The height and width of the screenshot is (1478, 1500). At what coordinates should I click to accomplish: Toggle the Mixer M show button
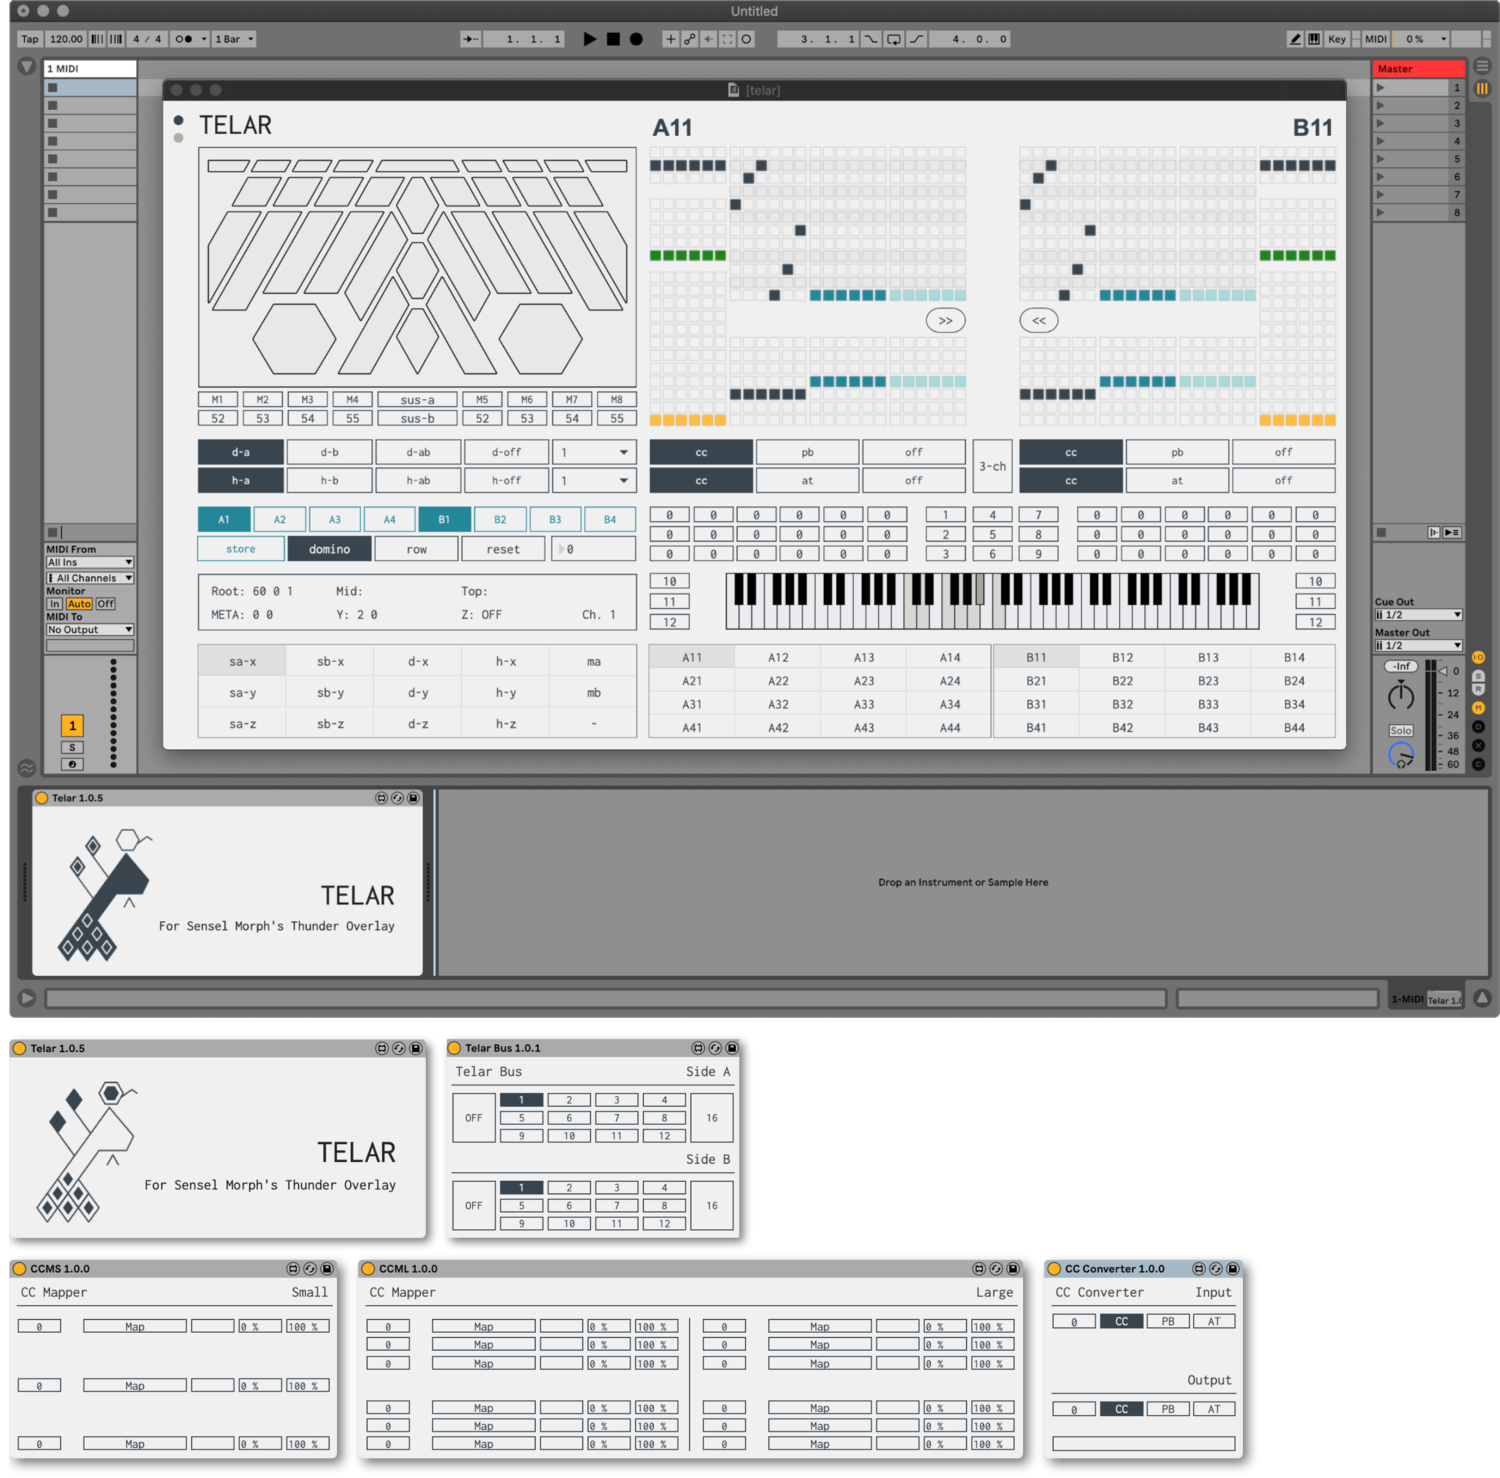coord(1478,708)
